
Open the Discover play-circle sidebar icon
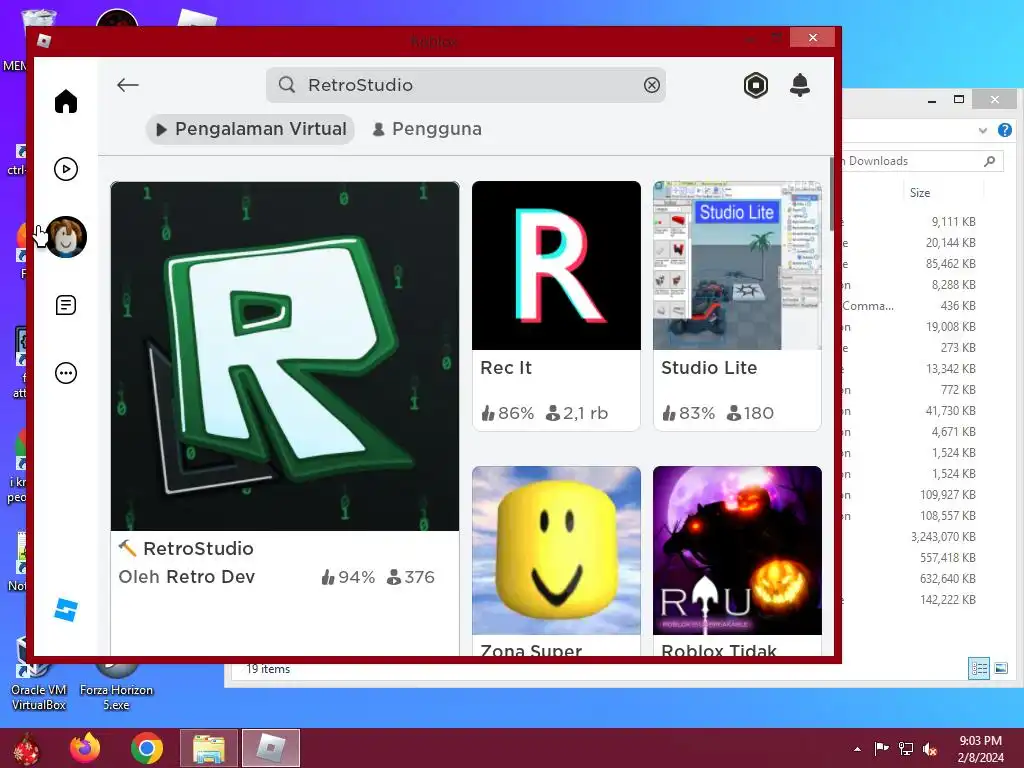[66, 169]
